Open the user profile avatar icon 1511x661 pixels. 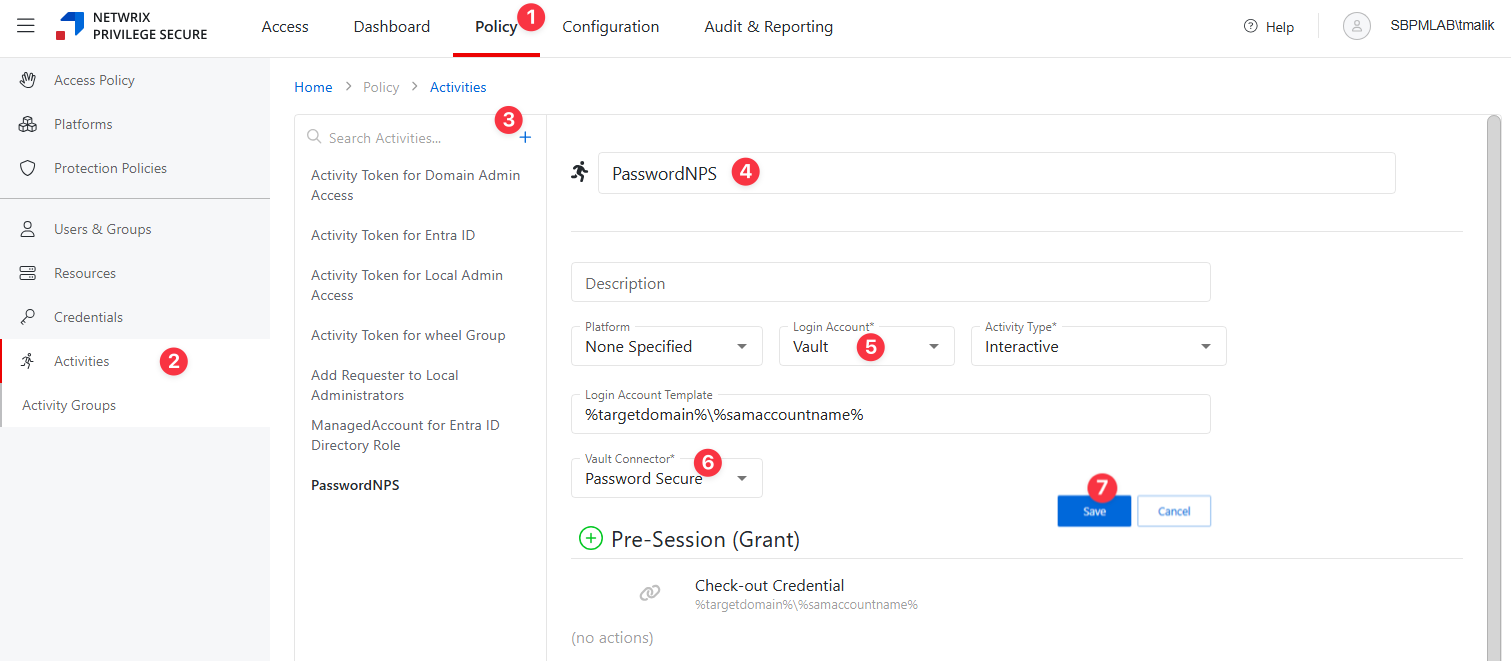click(x=1356, y=27)
